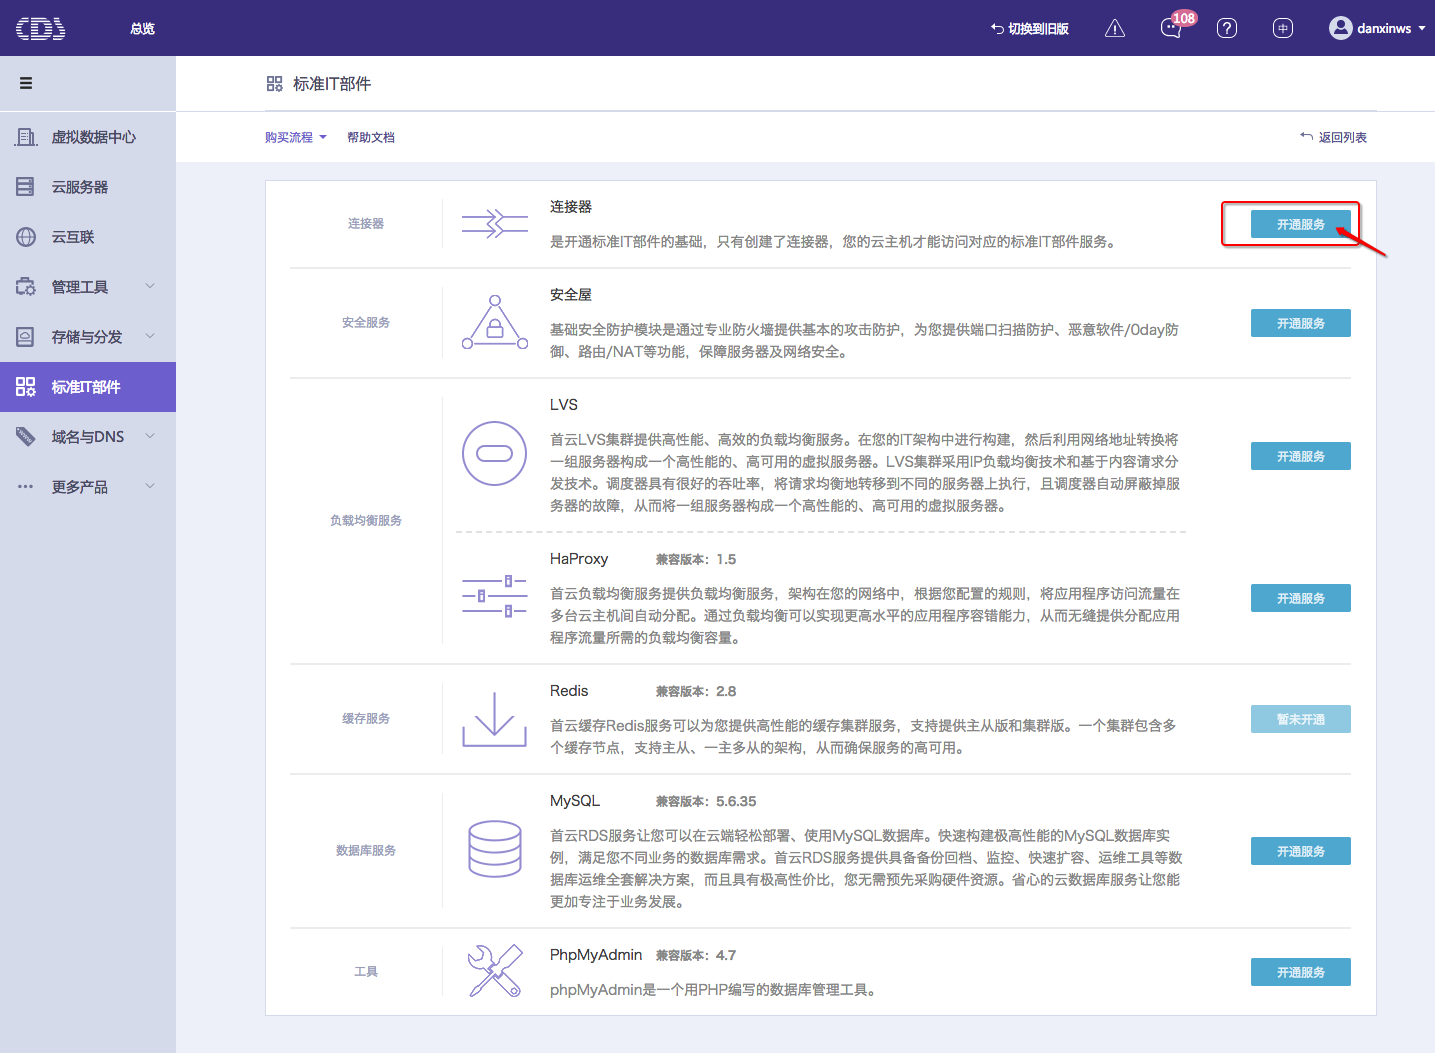Viewport: 1435px width, 1053px height.
Task: Click the MySQL database icon
Action: [x=494, y=849]
